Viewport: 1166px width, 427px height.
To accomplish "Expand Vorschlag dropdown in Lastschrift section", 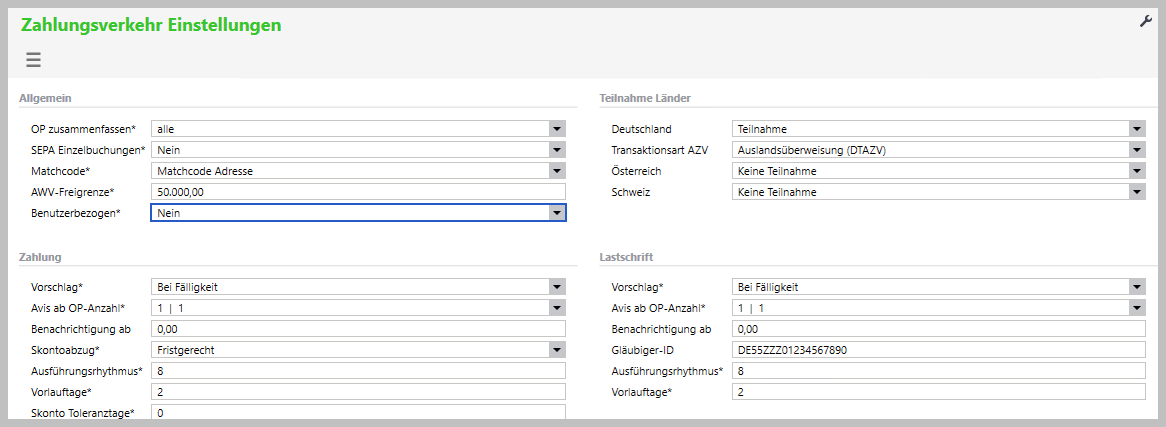I will click(1137, 287).
